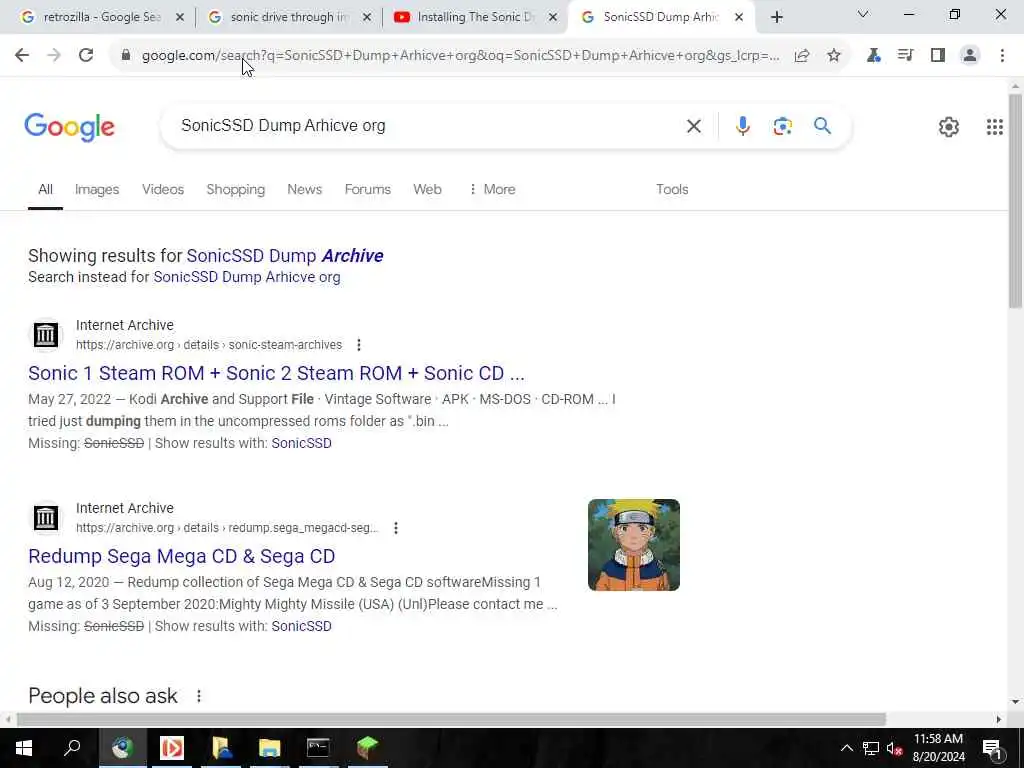Image resolution: width=1024 pixels, height=768 pixels.
Task: Reload the page with the refresh icon
Action: pos(86,56)
